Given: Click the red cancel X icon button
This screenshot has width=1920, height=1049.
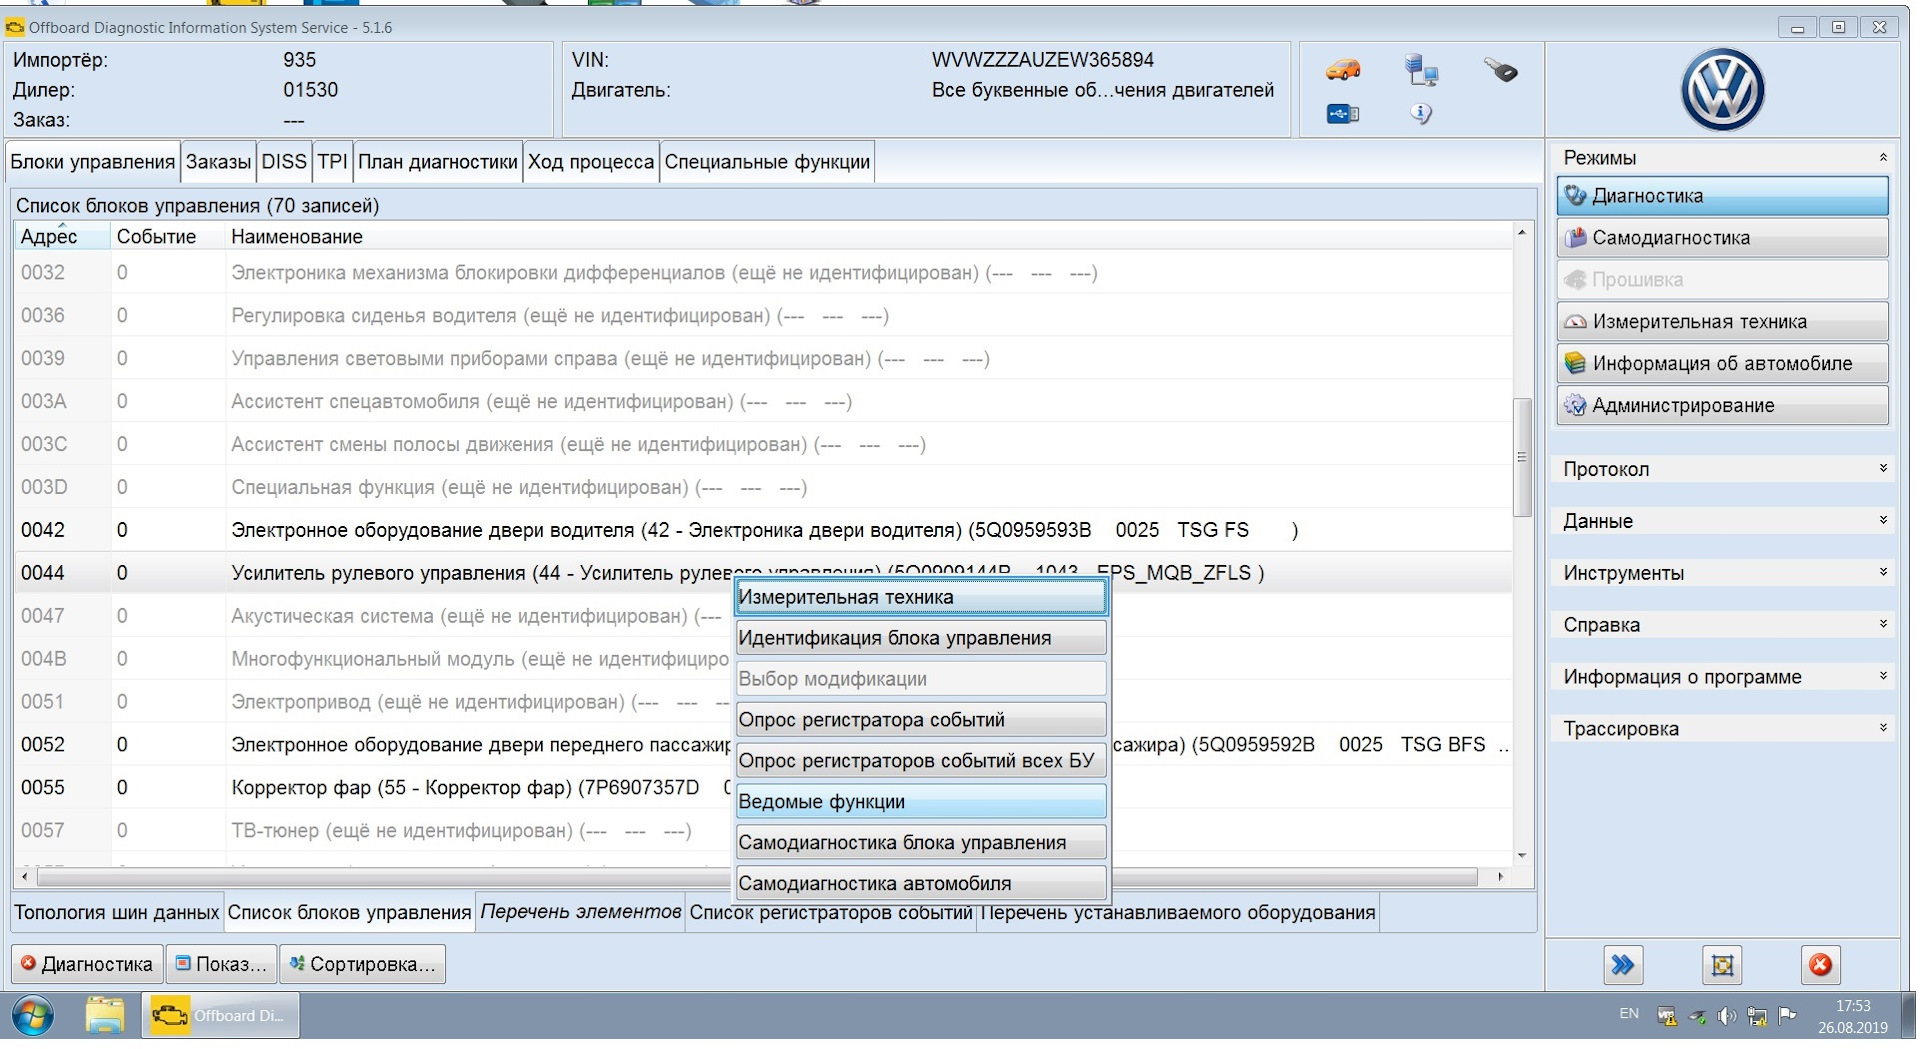Looking at the screenshot, I should (1821, 965).
